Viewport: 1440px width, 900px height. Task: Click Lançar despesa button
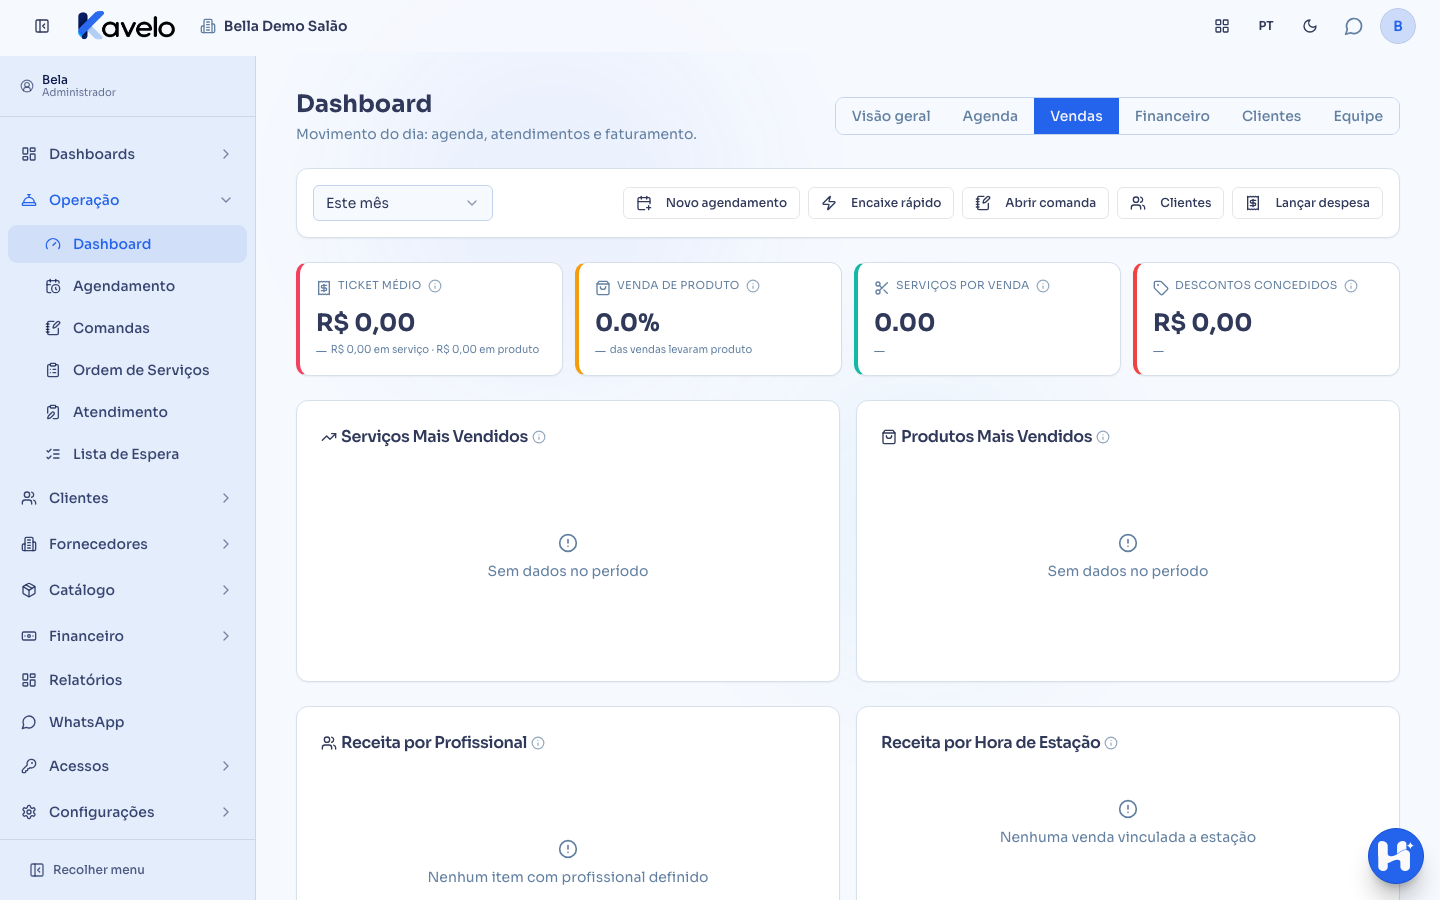pyautogui.click(x=1308, y=203)
